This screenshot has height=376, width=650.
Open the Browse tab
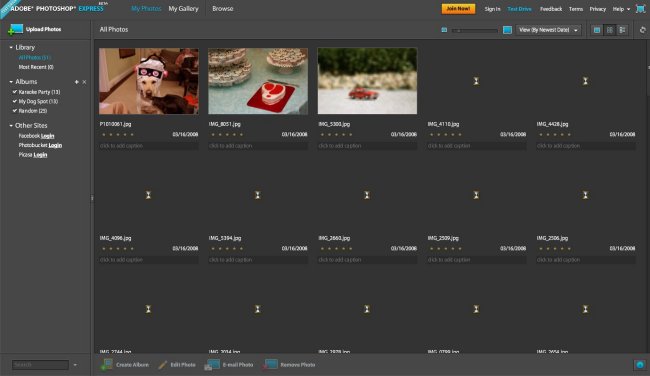(223, 9)
